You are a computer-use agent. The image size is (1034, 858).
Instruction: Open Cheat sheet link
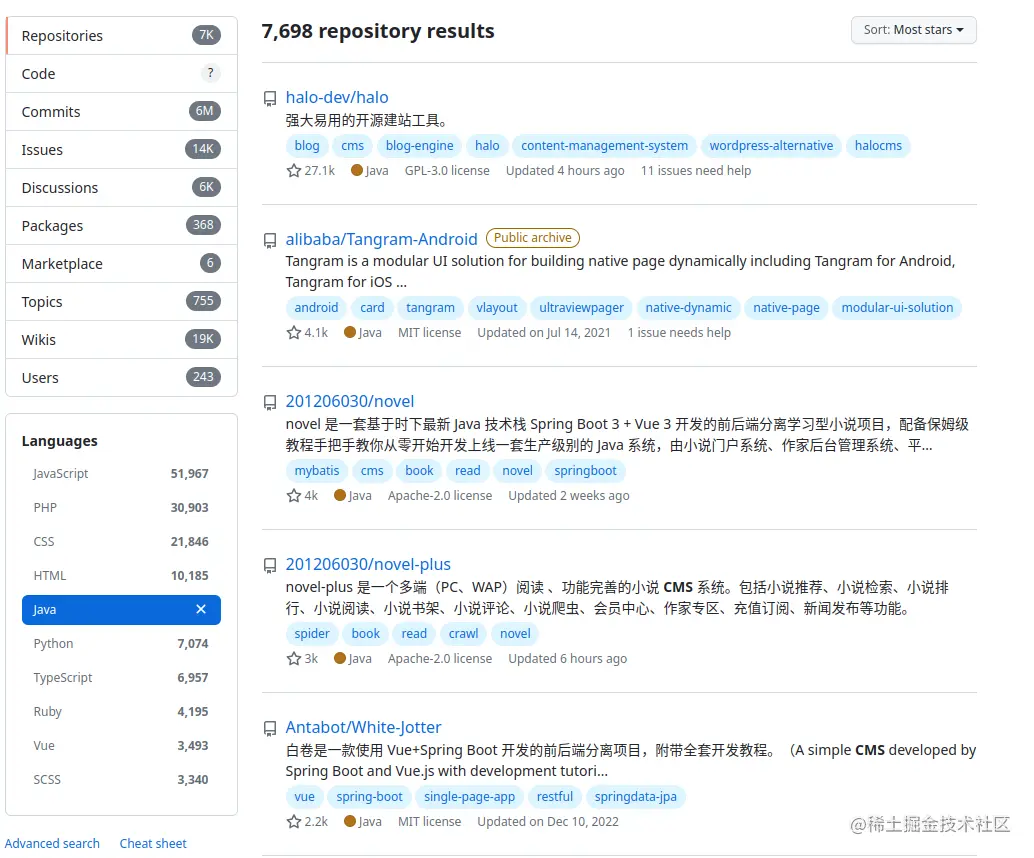pyautogui.click(x=153, y=843)
